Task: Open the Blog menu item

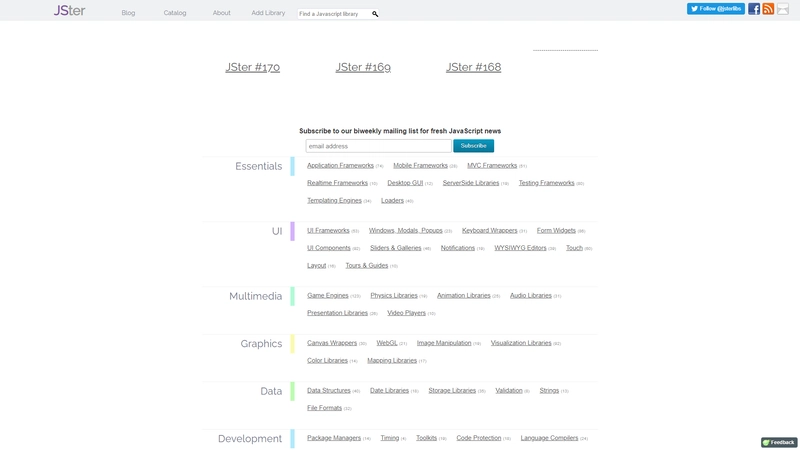Action: pyautogui.click(x=128, y=13)
